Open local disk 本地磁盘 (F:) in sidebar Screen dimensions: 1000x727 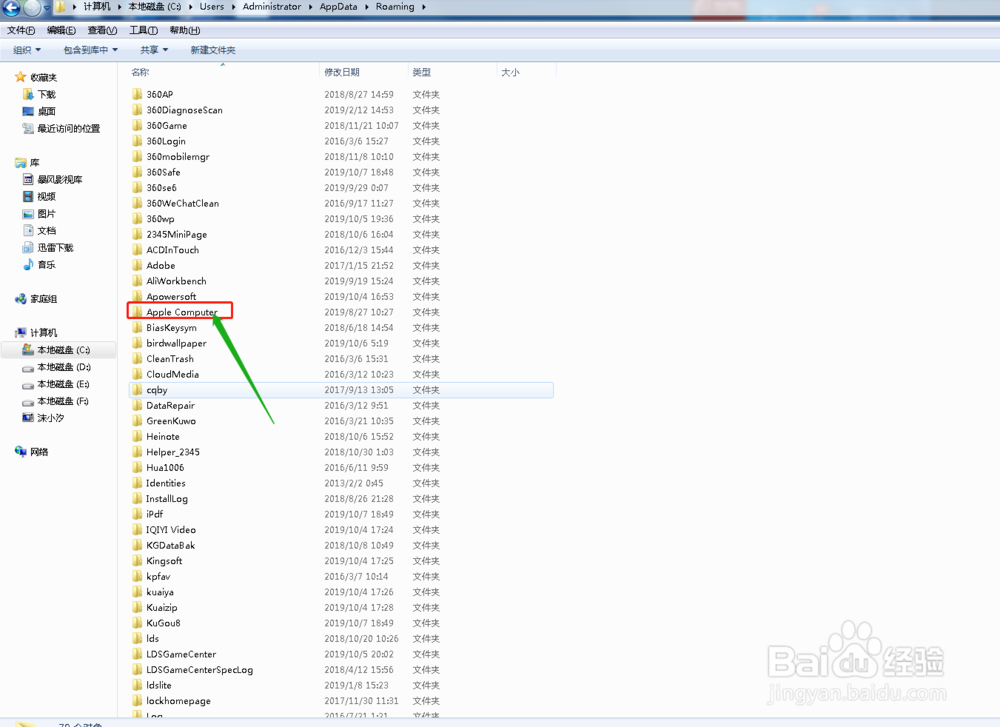[56, 401]
